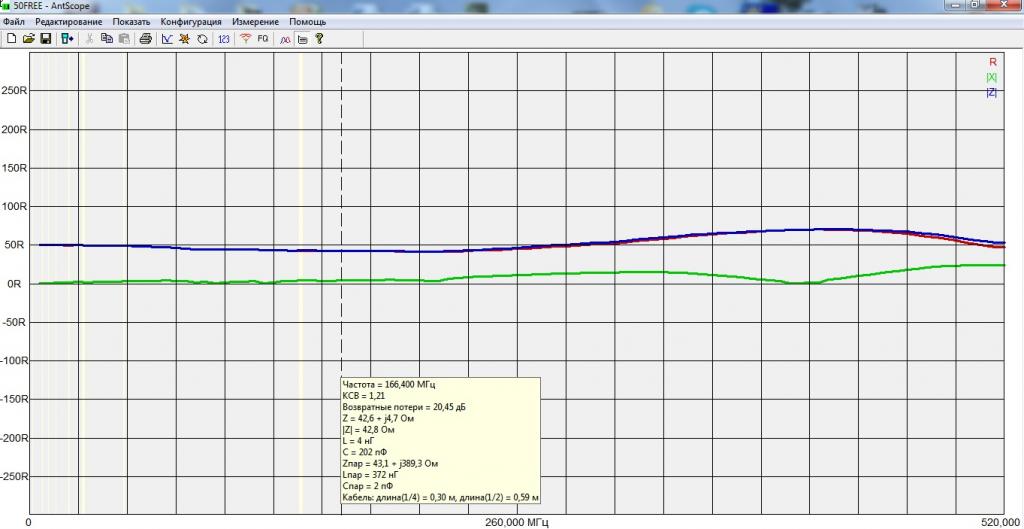
Task: Copy with the two-pages toolbar icon
Action: click(106, 39)
